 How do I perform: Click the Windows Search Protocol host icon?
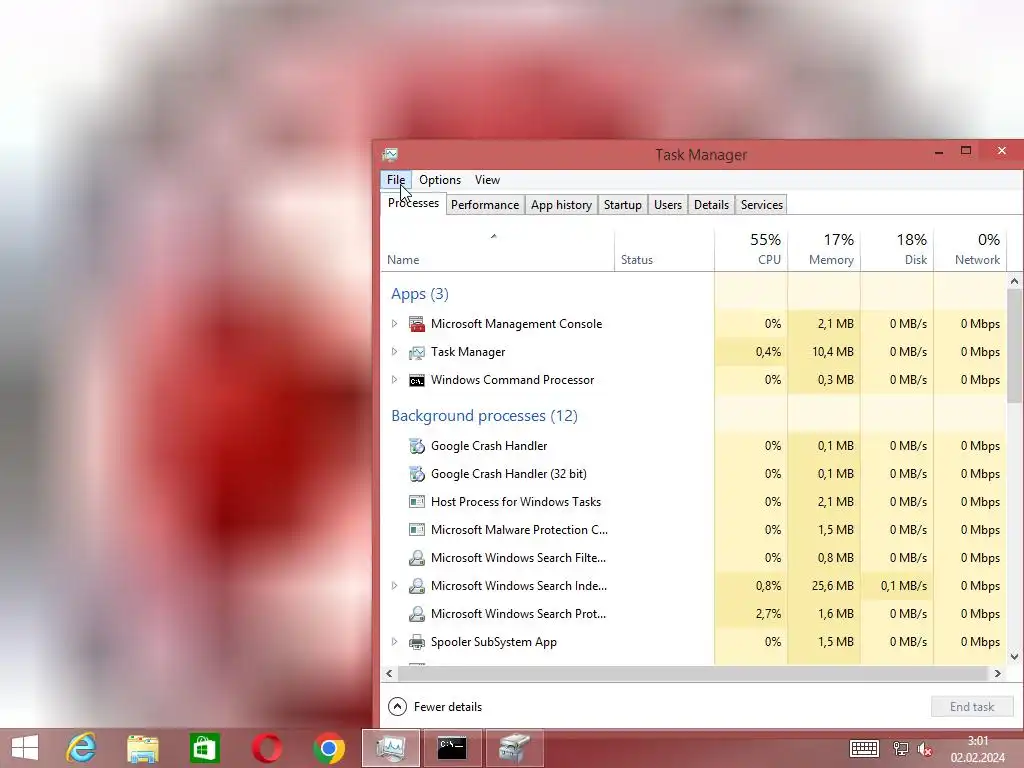coord(417,614)
